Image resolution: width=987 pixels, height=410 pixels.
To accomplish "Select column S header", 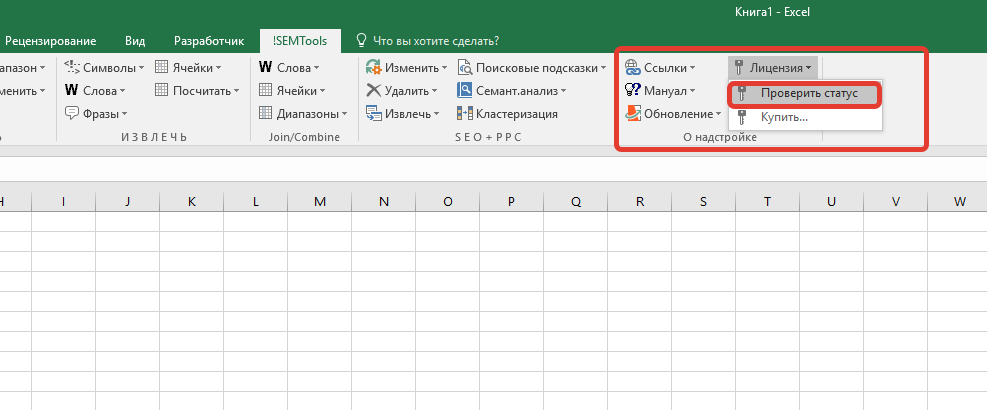I will tap(704, 202).
